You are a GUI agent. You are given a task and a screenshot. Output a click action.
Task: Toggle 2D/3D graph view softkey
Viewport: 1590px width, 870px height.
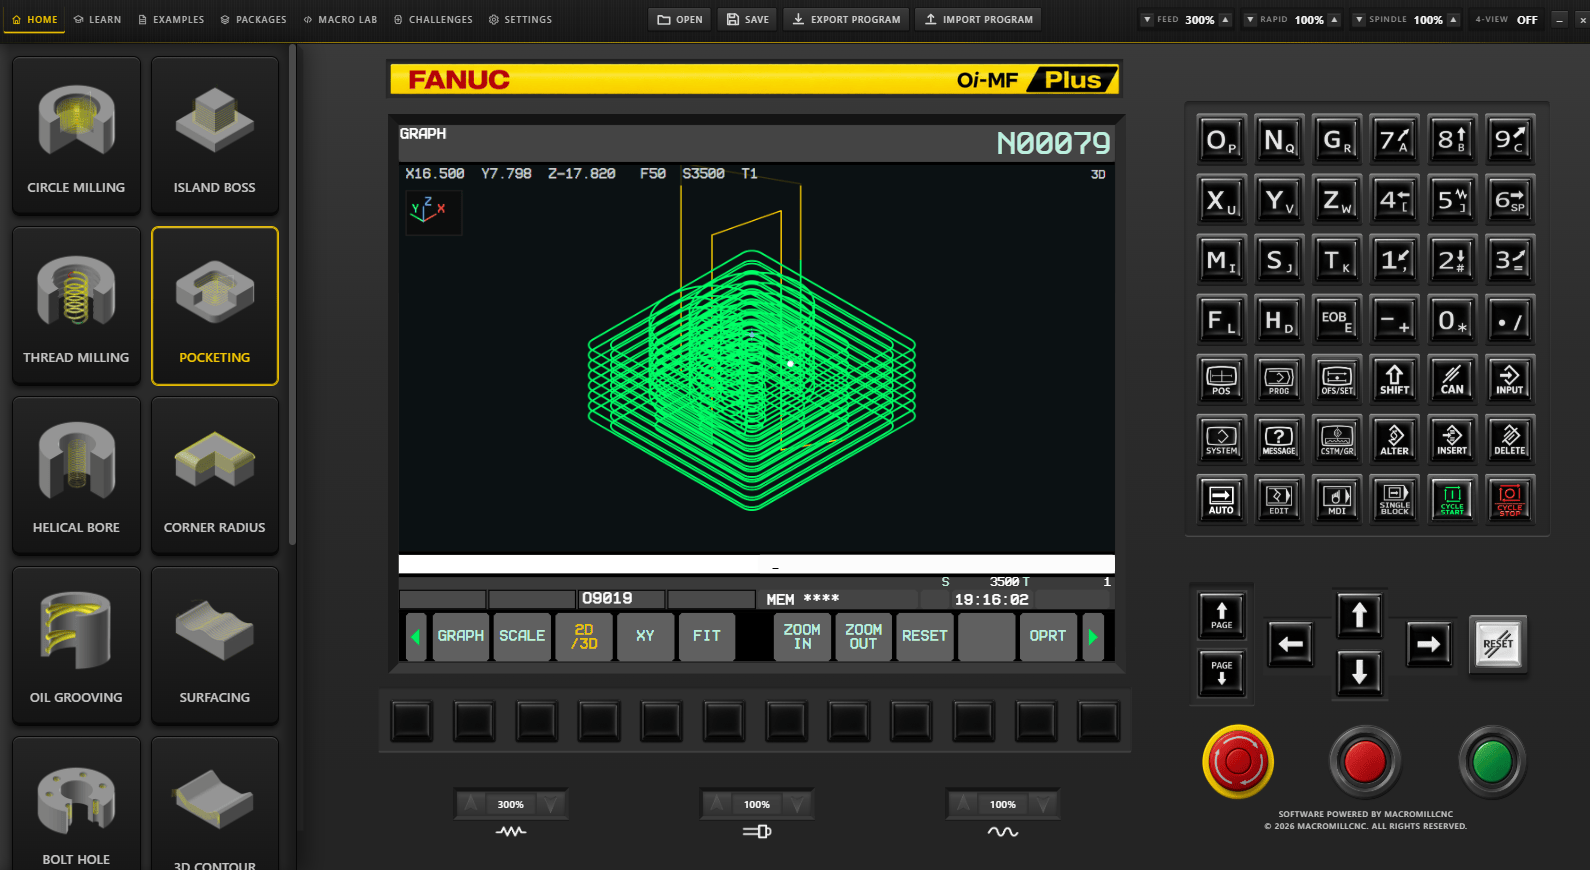tap(584, 637)
